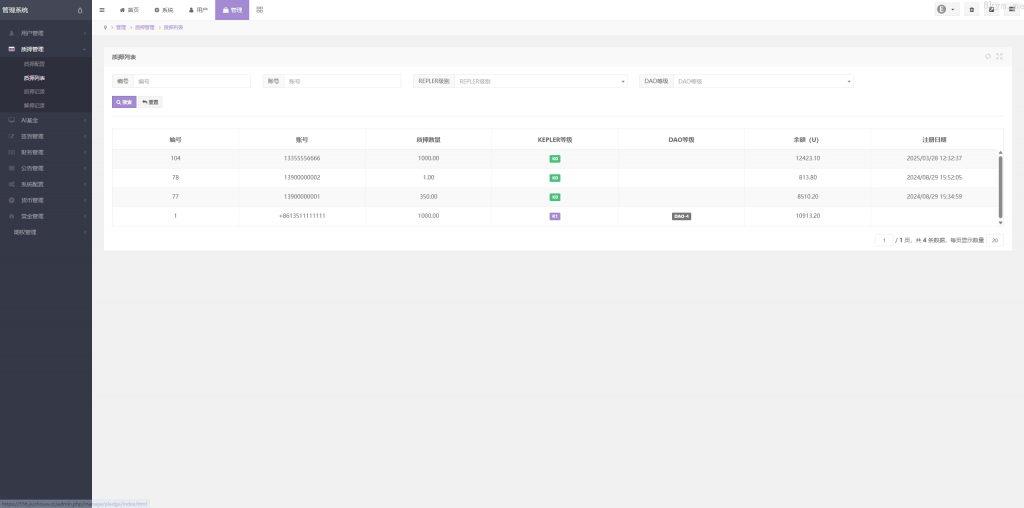Click the fullscreen expand icon in the list panel header
Image resolution: width=1024 pixels, height=508 pixels.
tap(999, 57)
